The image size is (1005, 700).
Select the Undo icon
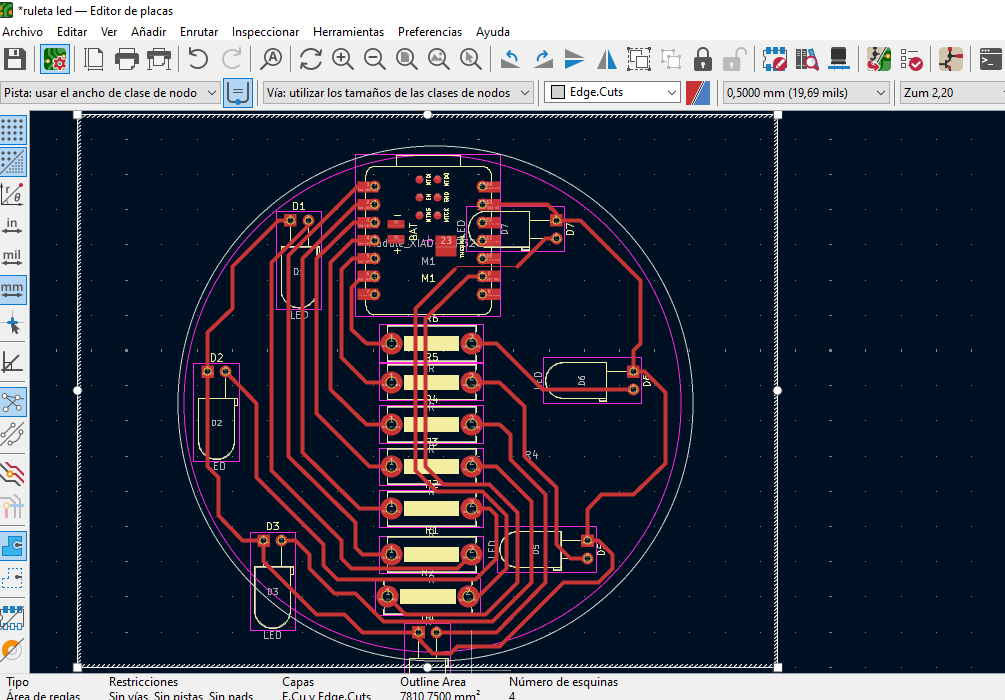click(x=197, y=59)
